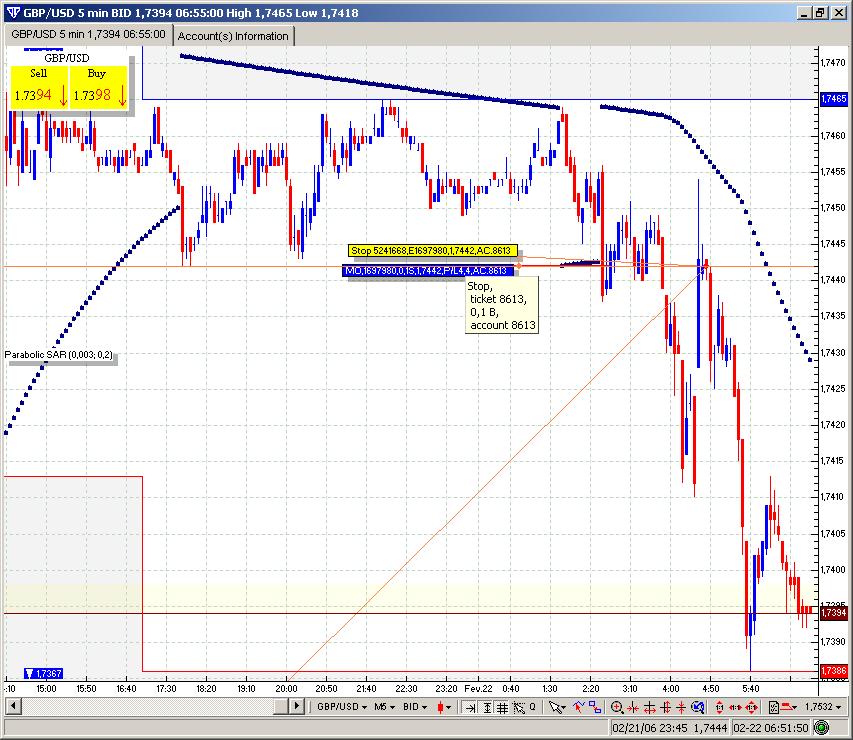Click the horizontal compress arrows icon

(633, 707)
